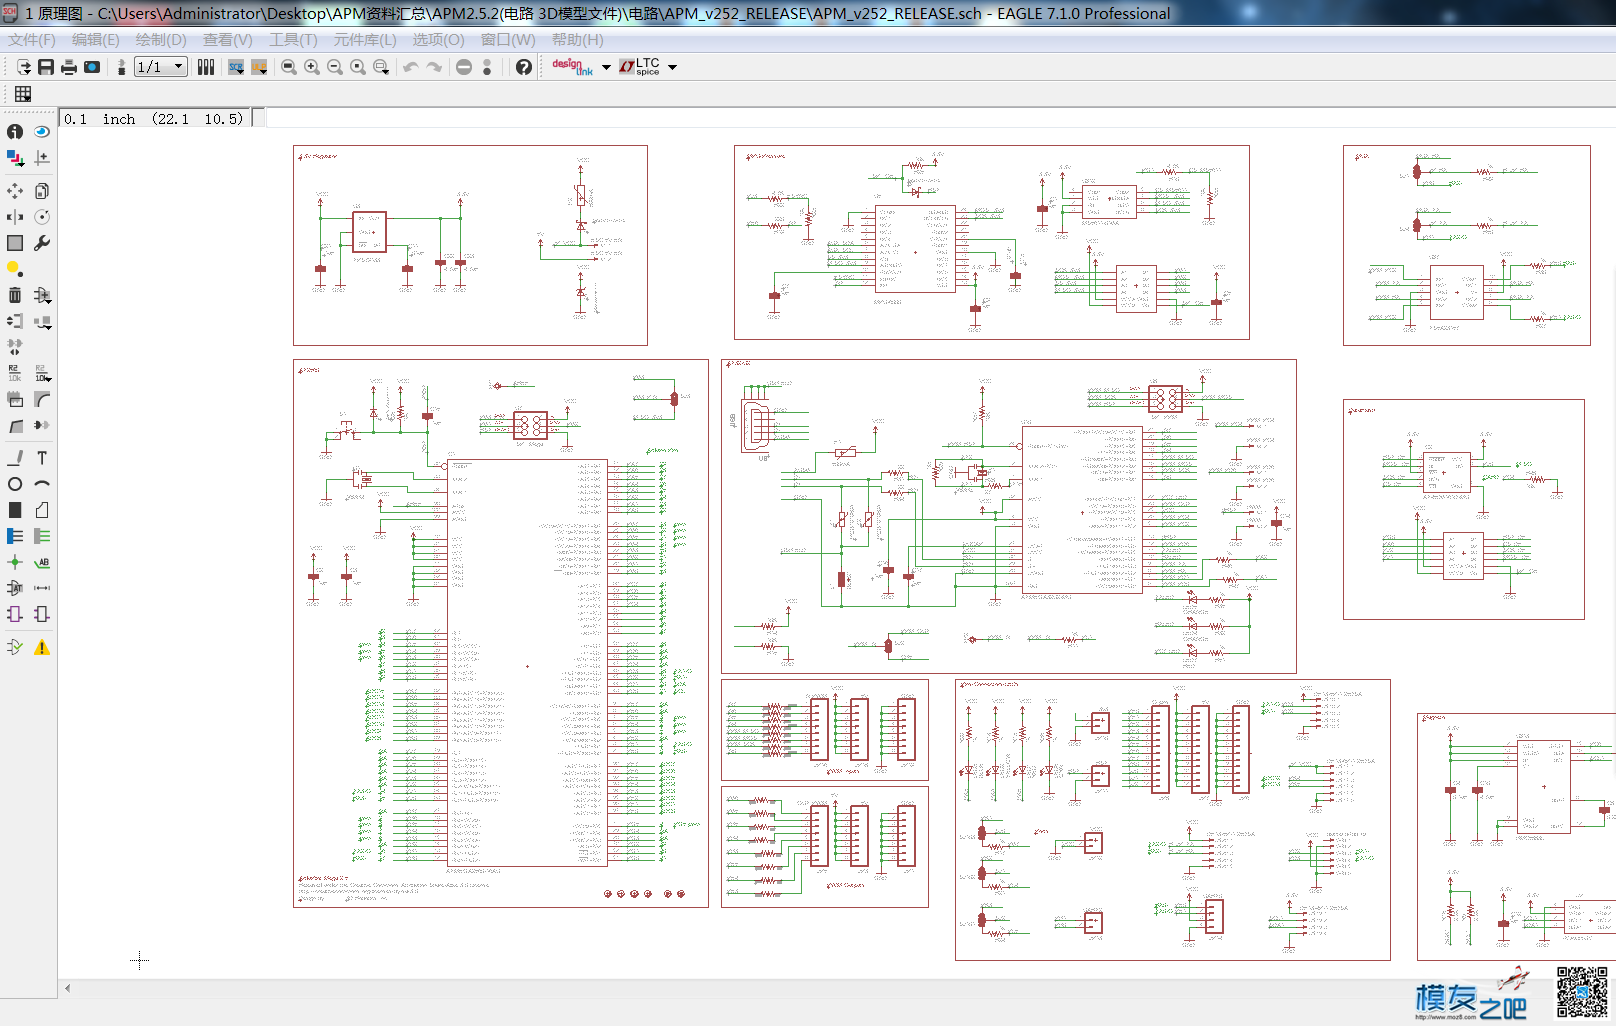
Task: Click the redraw zoom icon
Action: (358, 67)
